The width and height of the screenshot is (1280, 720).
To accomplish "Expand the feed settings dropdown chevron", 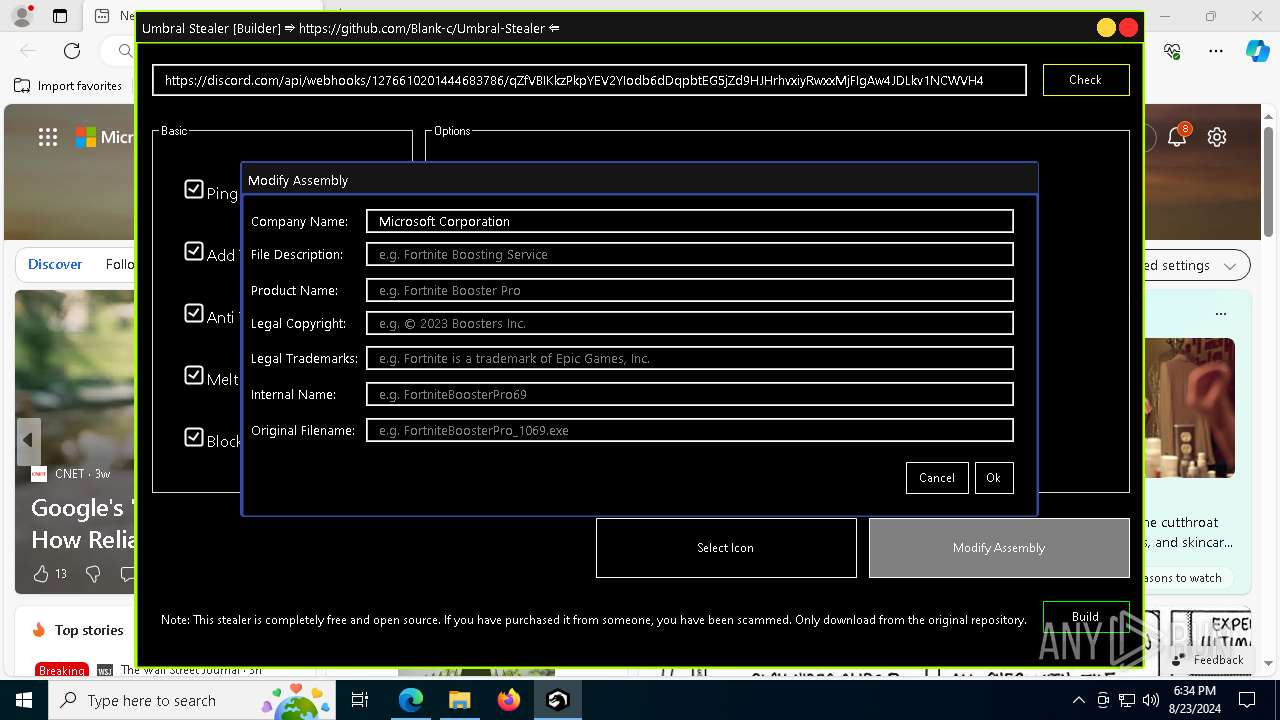I will tap(1230, 265).
